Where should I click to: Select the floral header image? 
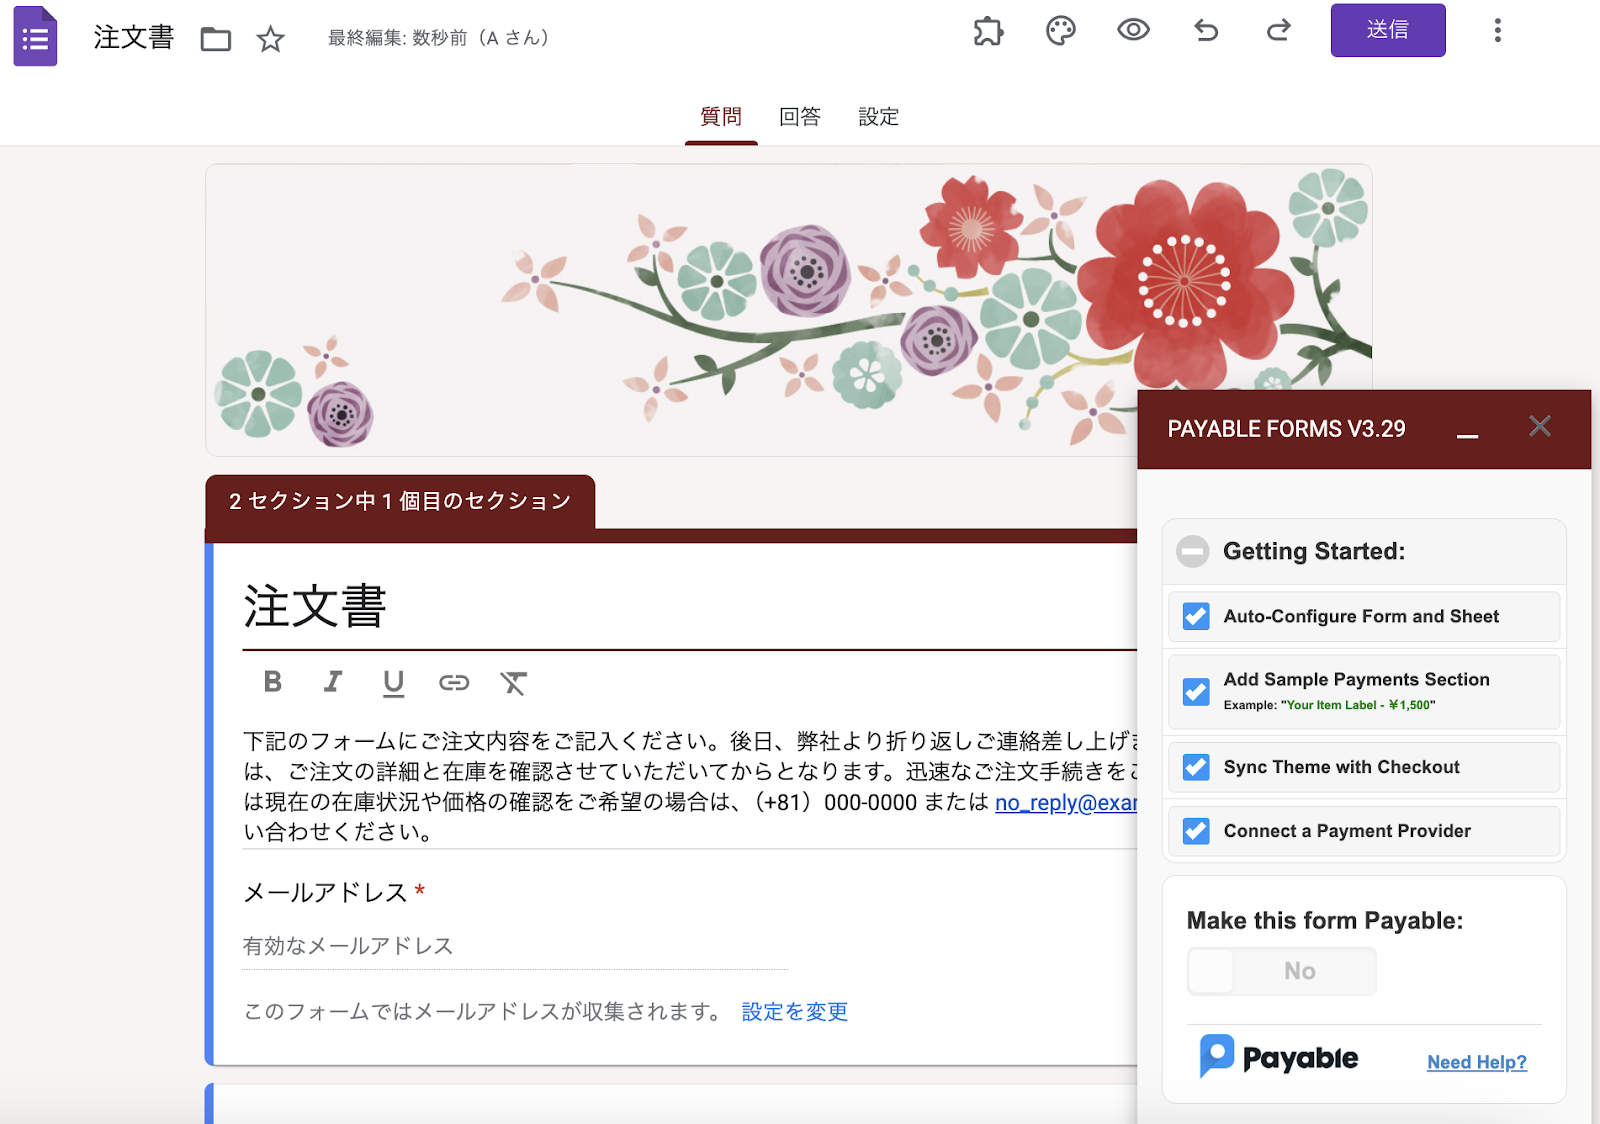coord(789,310)
